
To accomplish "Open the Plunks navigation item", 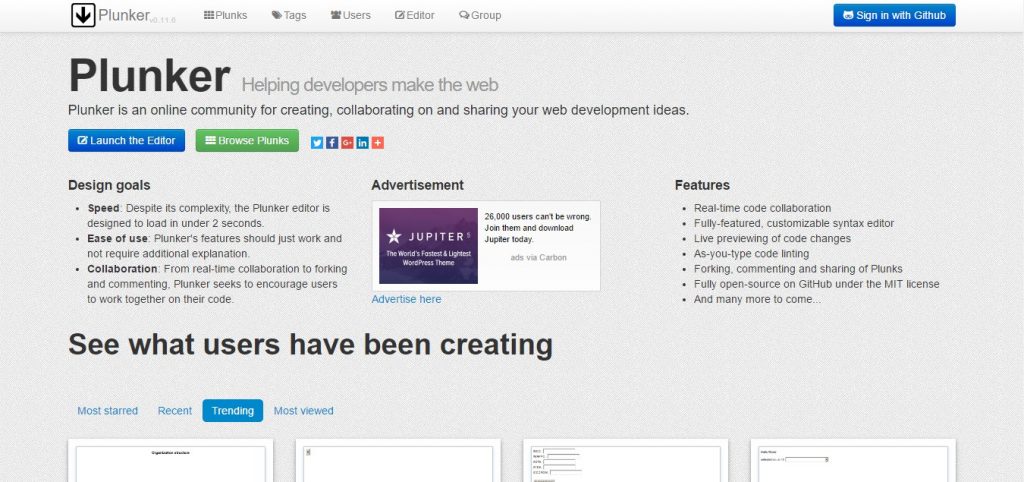I will click(x=225, y=15).
